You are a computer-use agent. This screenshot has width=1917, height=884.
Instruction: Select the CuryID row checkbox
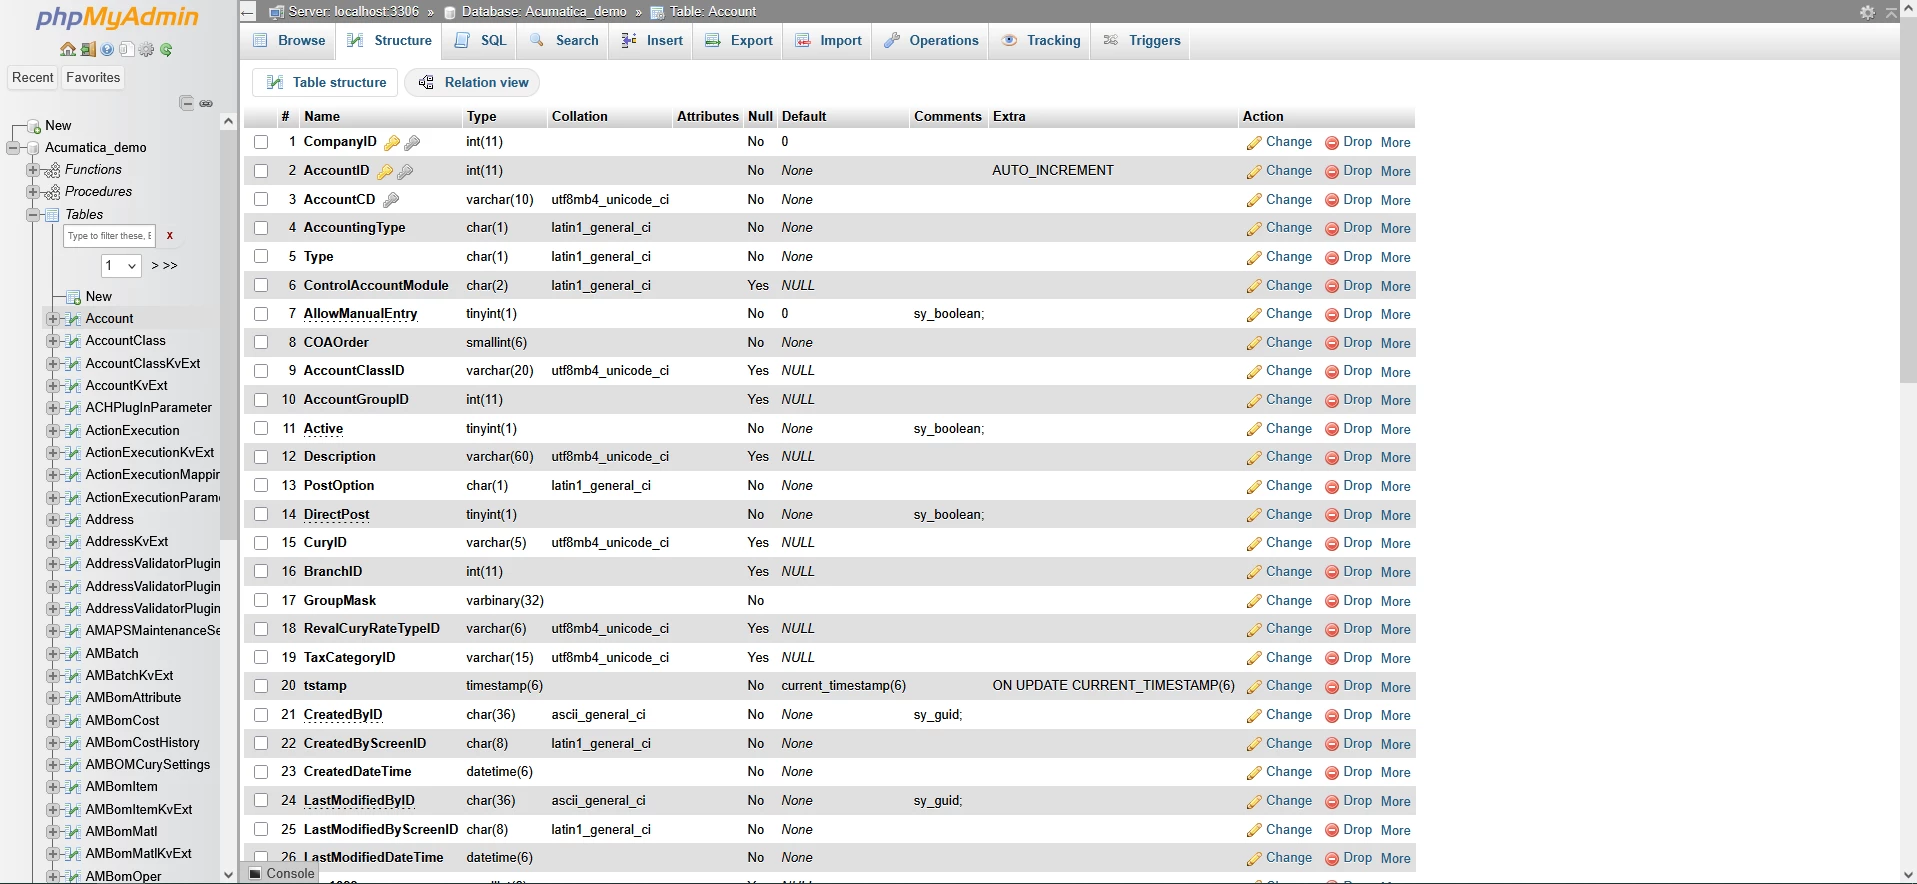[x=261, y=543]
